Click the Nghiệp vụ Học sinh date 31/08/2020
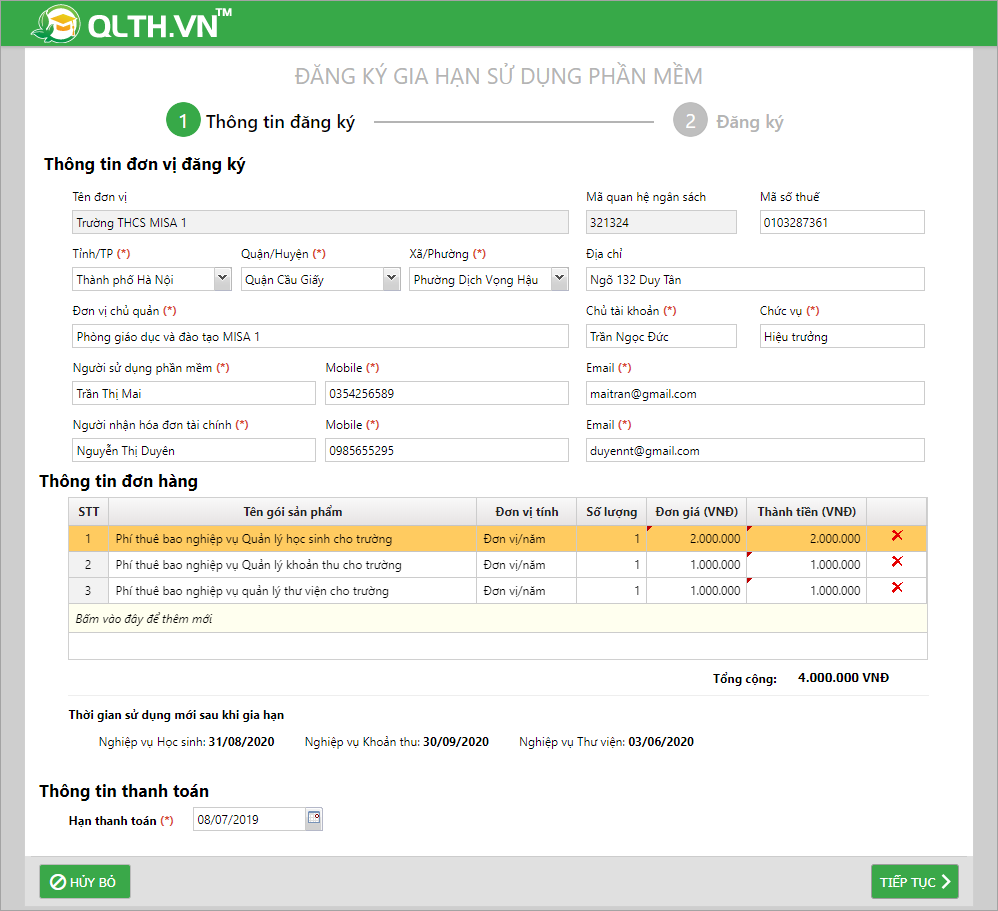This screenshot has height=911, width=998. point(241,742)
